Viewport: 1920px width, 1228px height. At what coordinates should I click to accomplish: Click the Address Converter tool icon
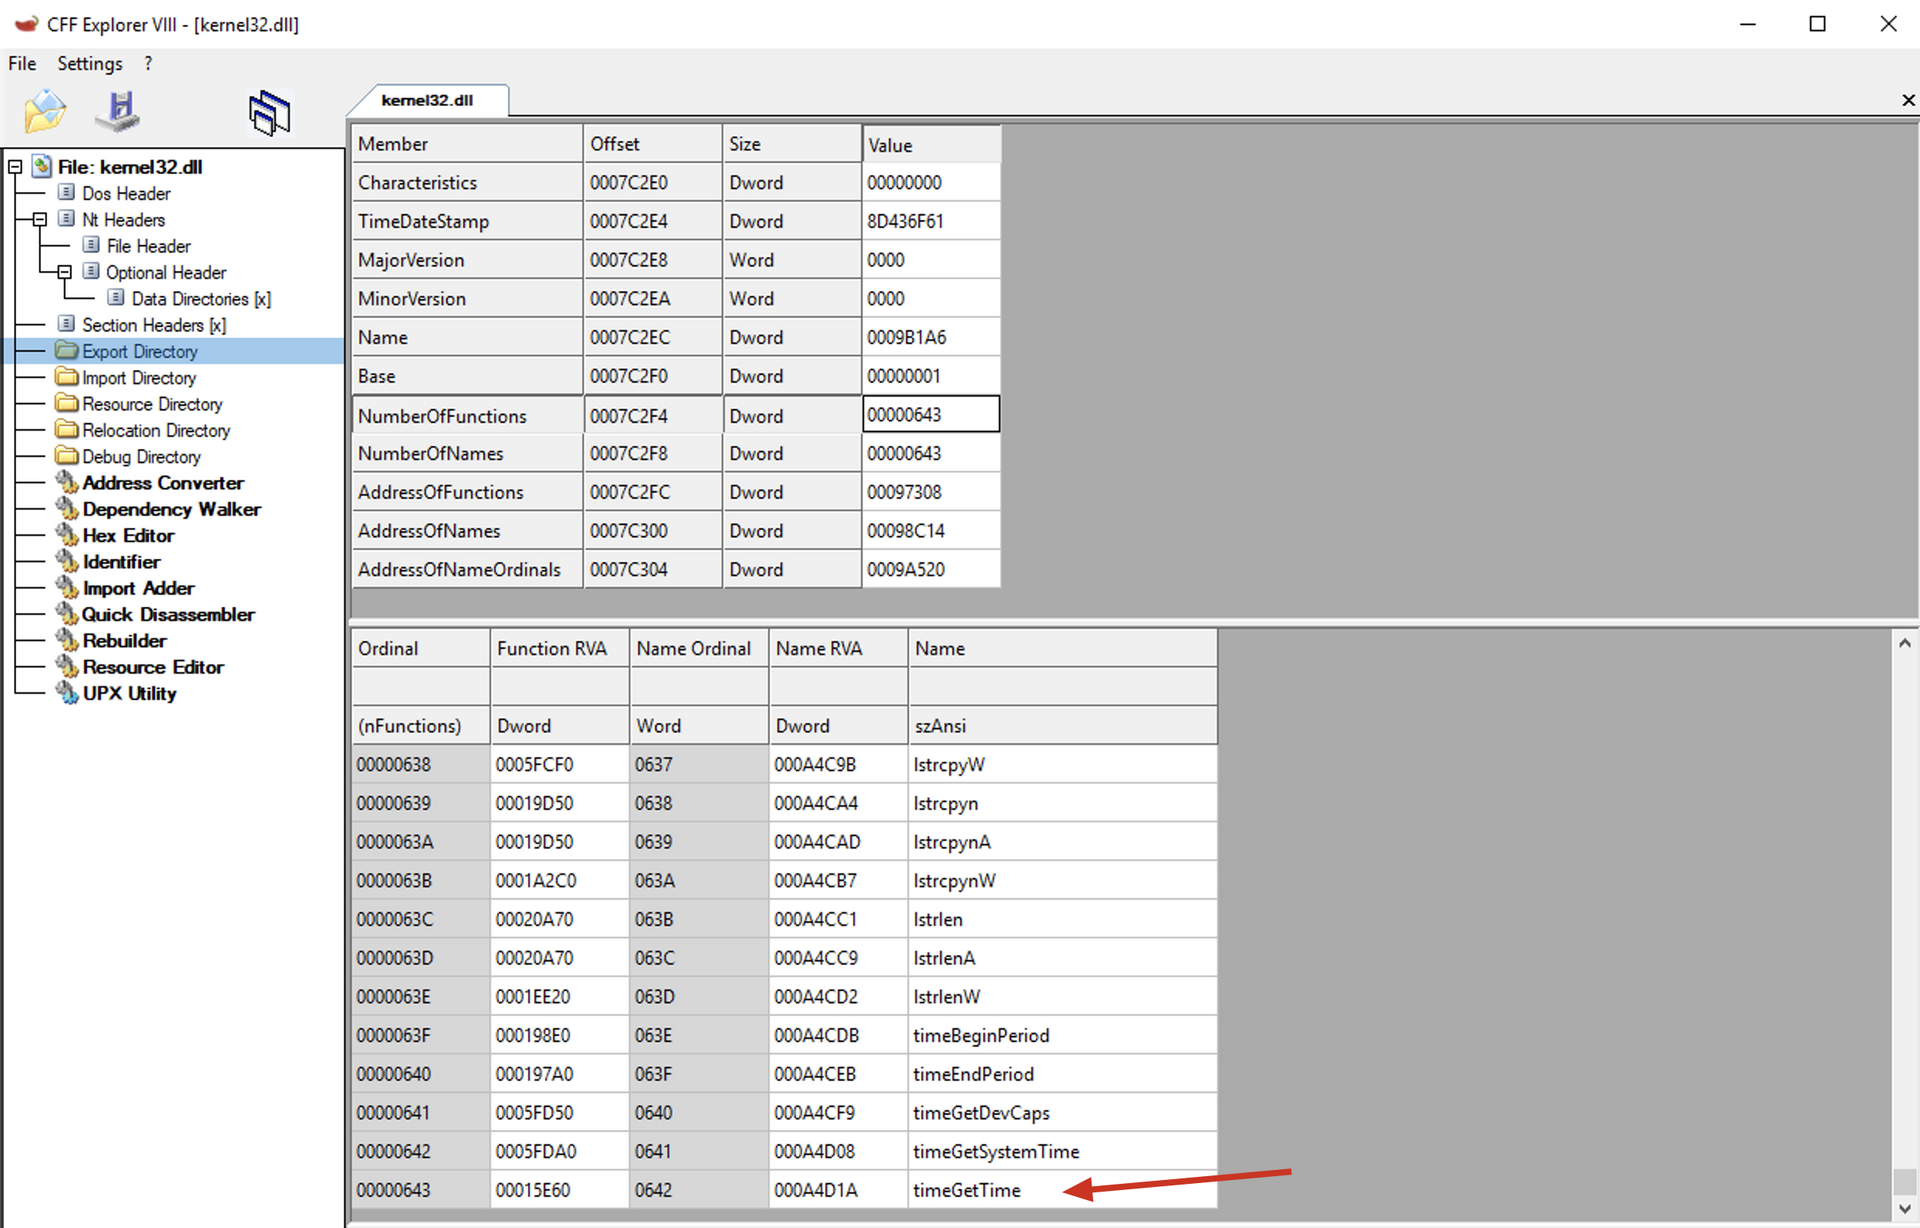67,482
